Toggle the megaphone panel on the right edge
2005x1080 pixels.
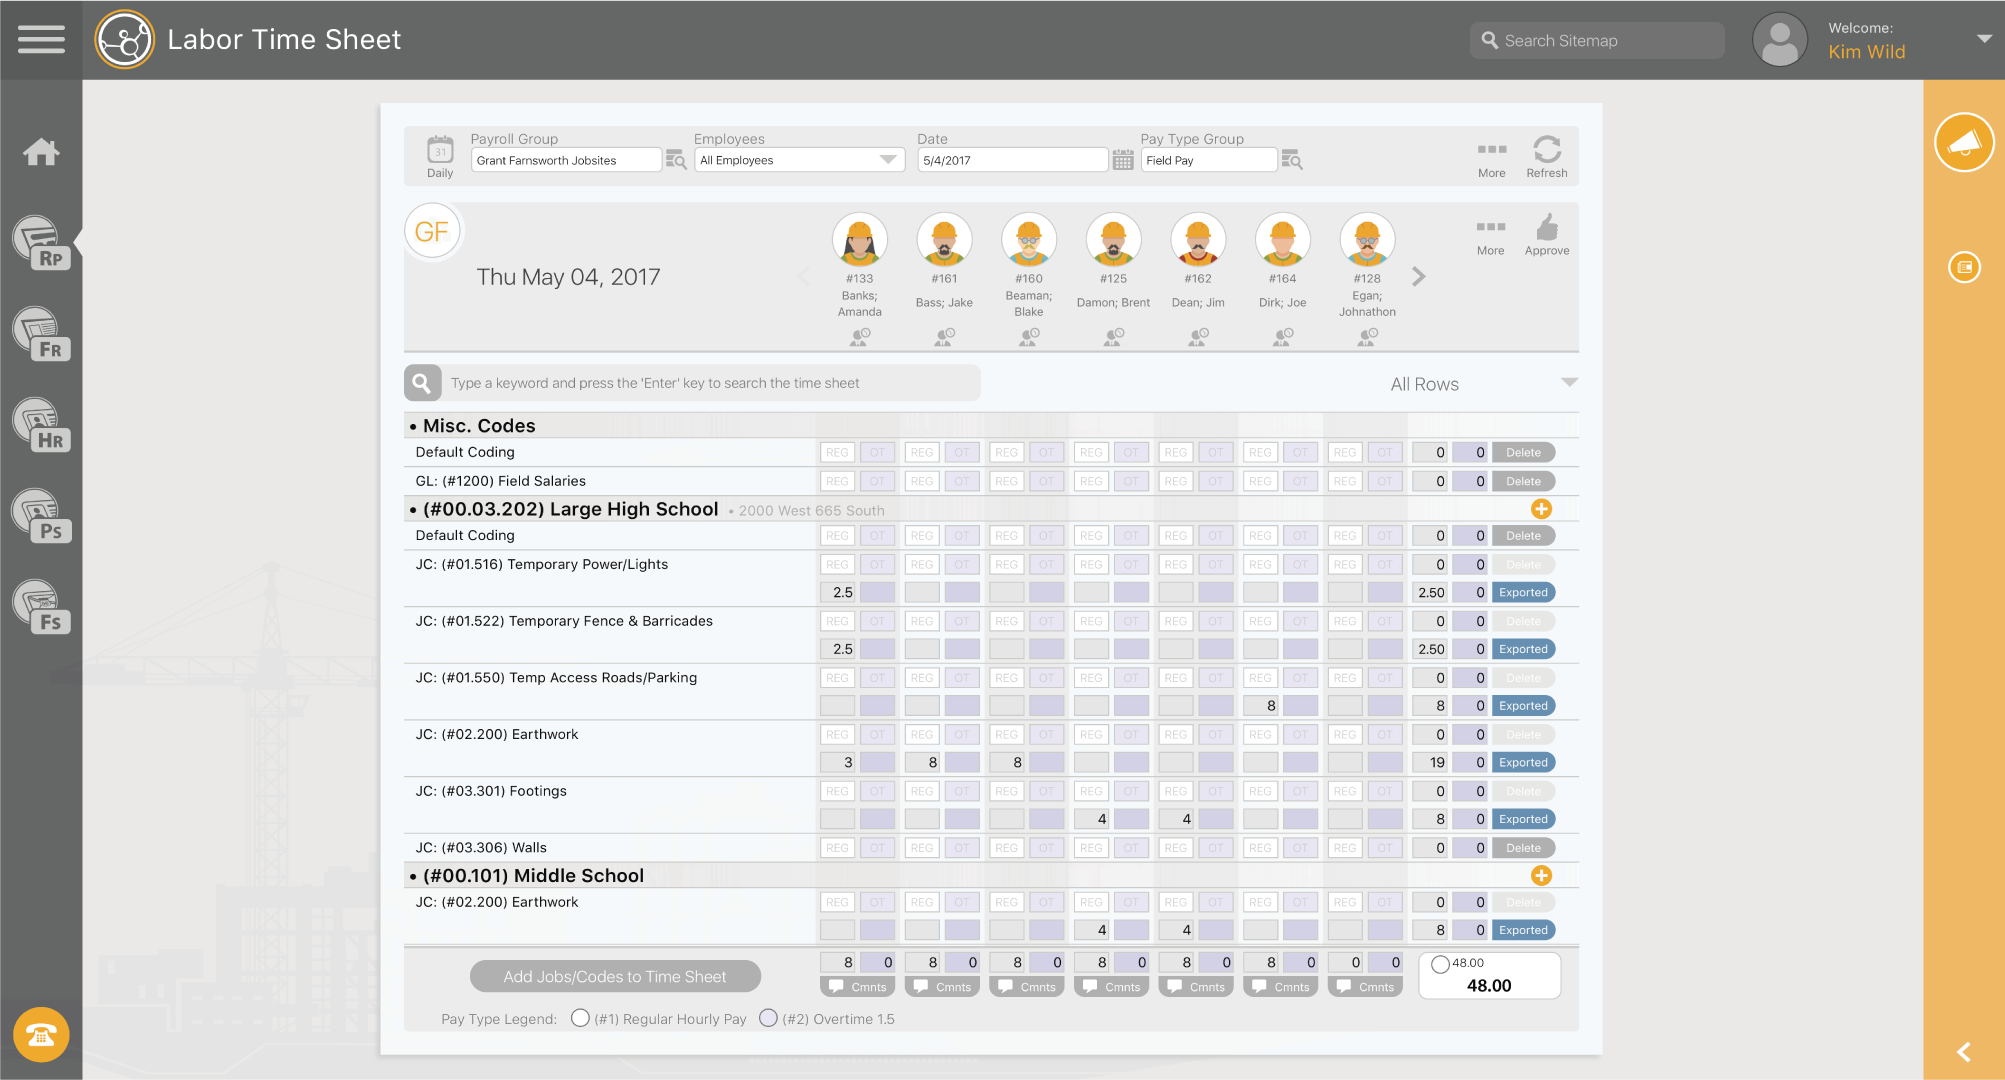[x=1963, y=142]
